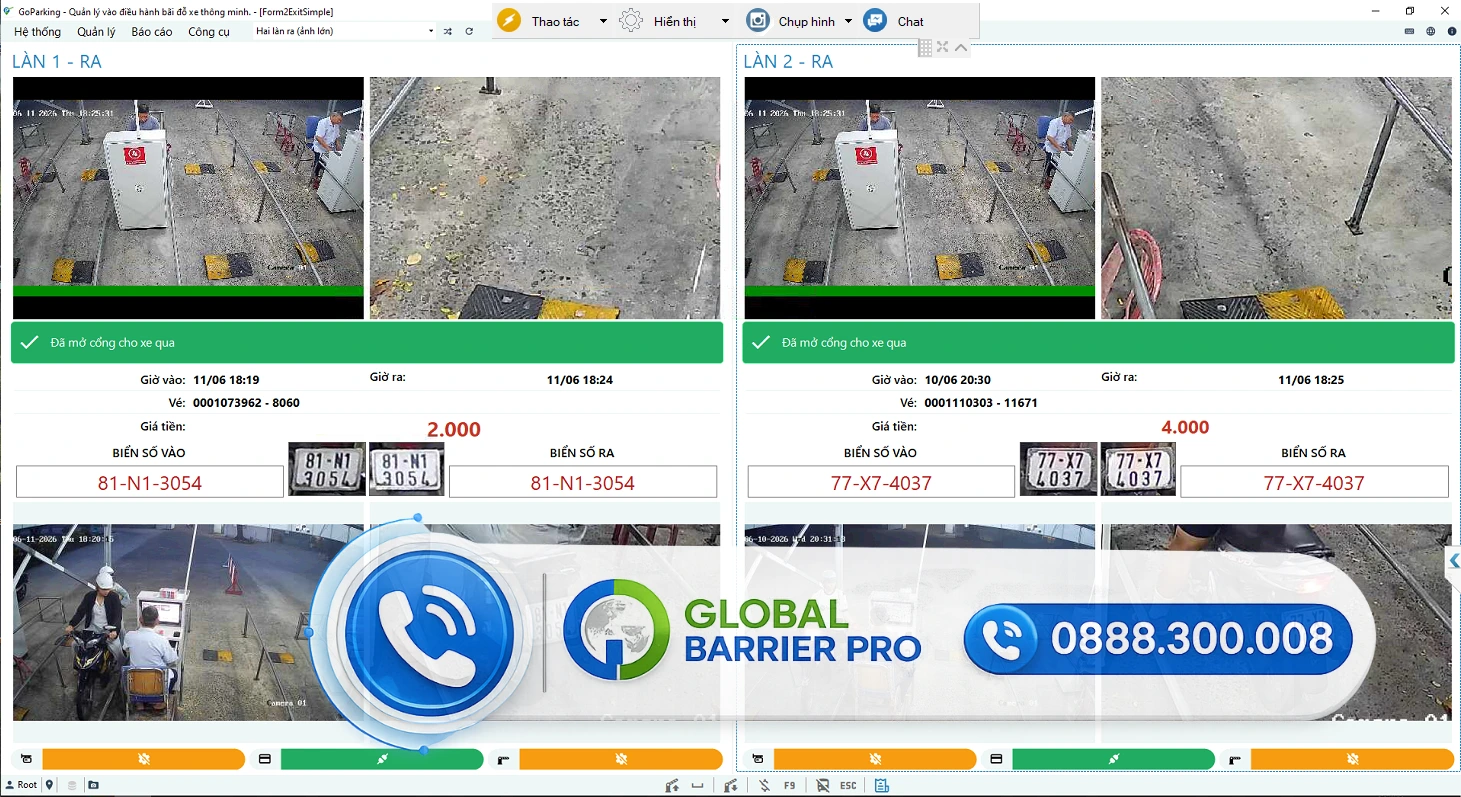1461x797 pixels.
Task: Click the Làn 1 entry plate thumbnail 81-N1
Action: (326, 469)
